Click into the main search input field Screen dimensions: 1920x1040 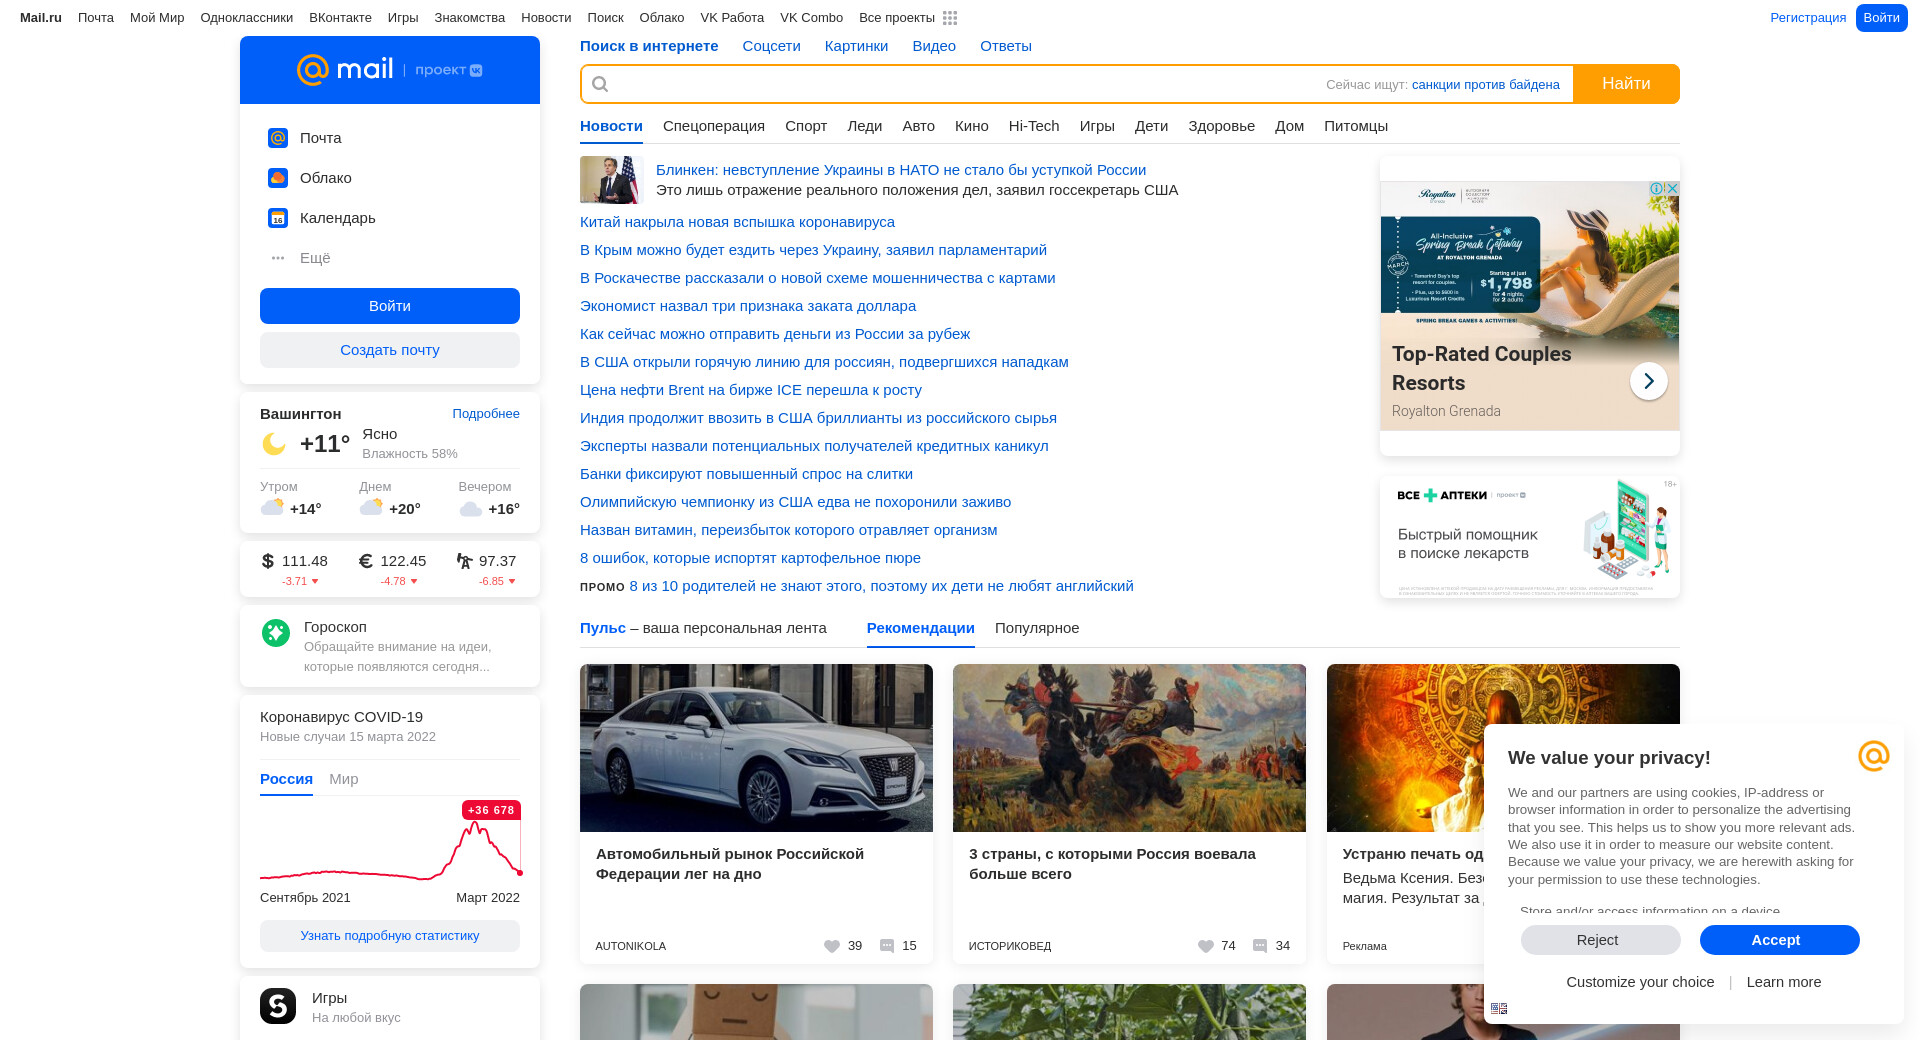tap(960, 84)
